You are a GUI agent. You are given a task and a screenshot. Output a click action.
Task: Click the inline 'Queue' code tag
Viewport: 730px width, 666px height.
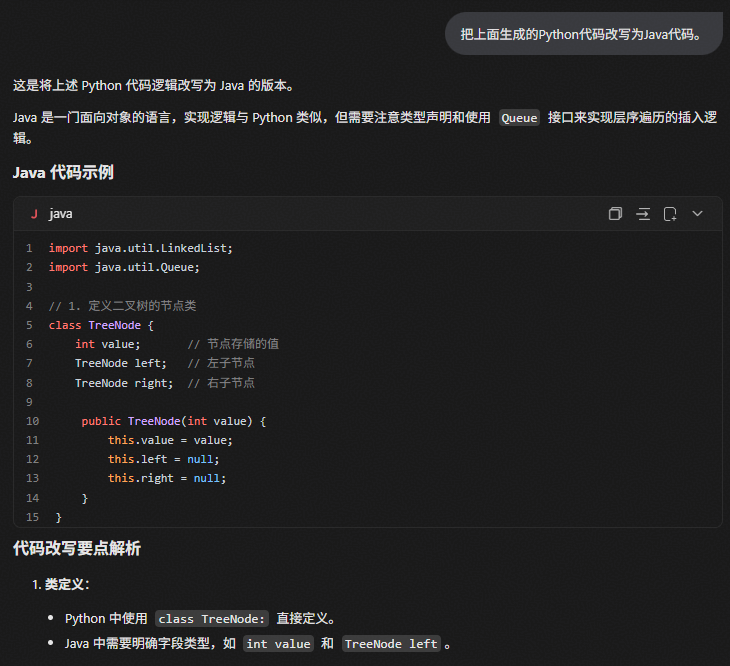point(519,118)
